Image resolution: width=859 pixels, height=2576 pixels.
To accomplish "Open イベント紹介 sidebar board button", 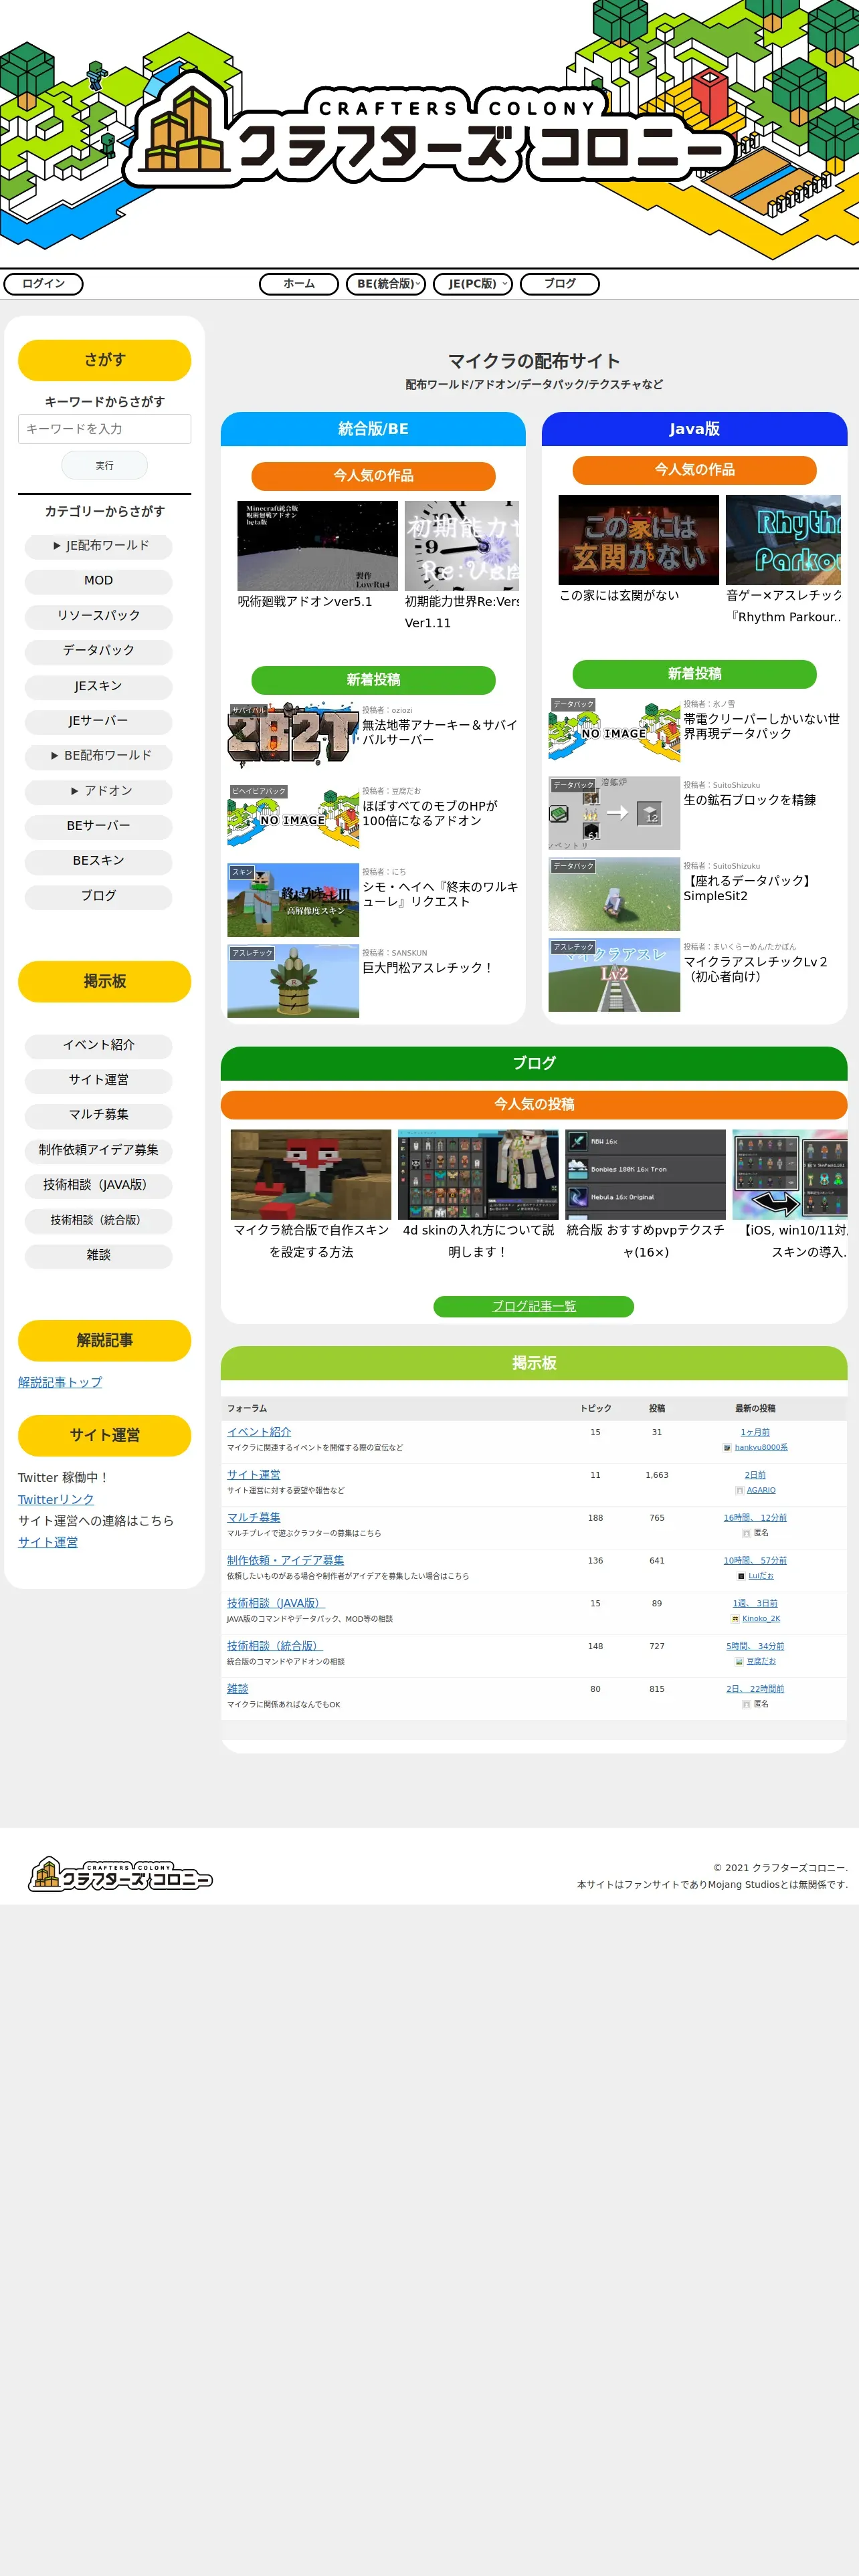I will click(99, 1045).
